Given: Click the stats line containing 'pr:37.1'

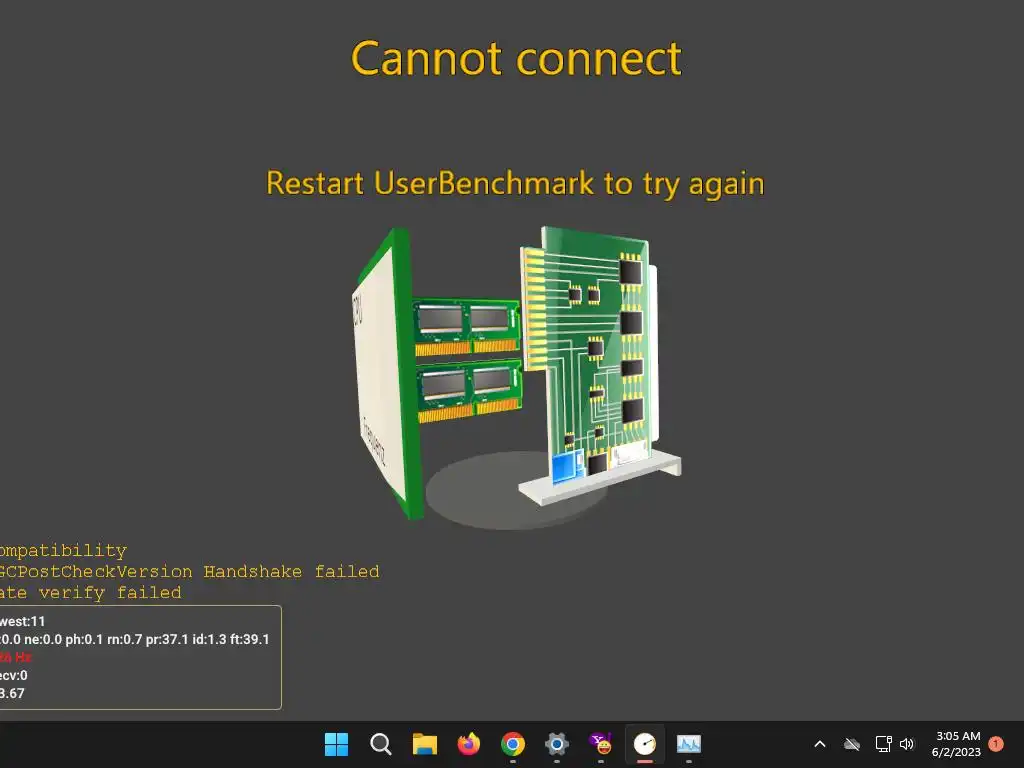Looking at the screenshot, I should pyautogui.click(x=135, y=639).
